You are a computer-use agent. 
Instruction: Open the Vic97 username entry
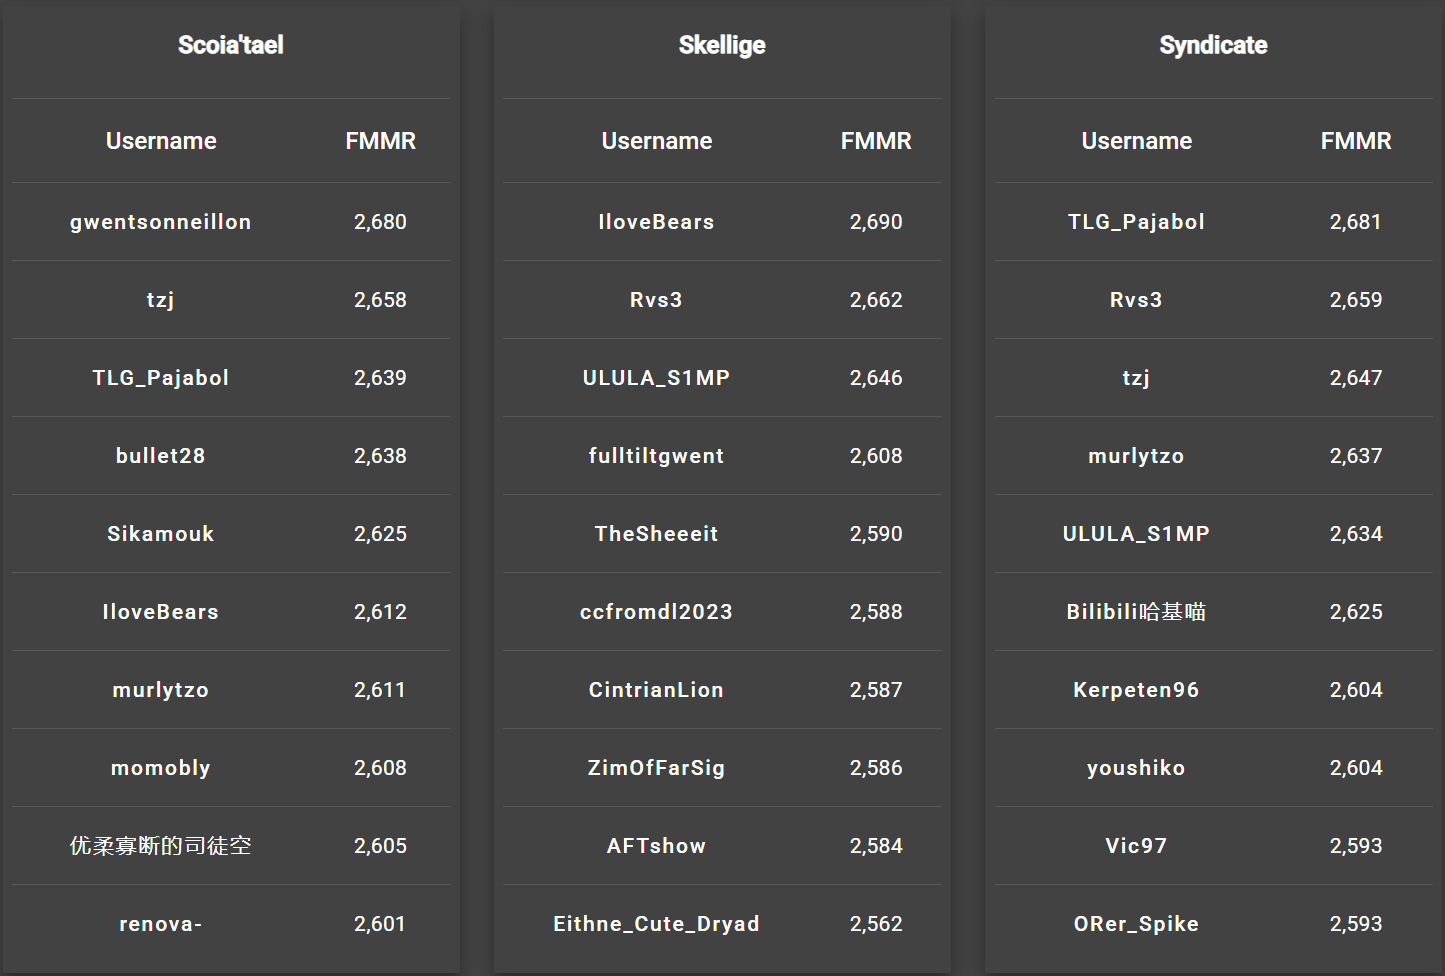point(1136,846)
